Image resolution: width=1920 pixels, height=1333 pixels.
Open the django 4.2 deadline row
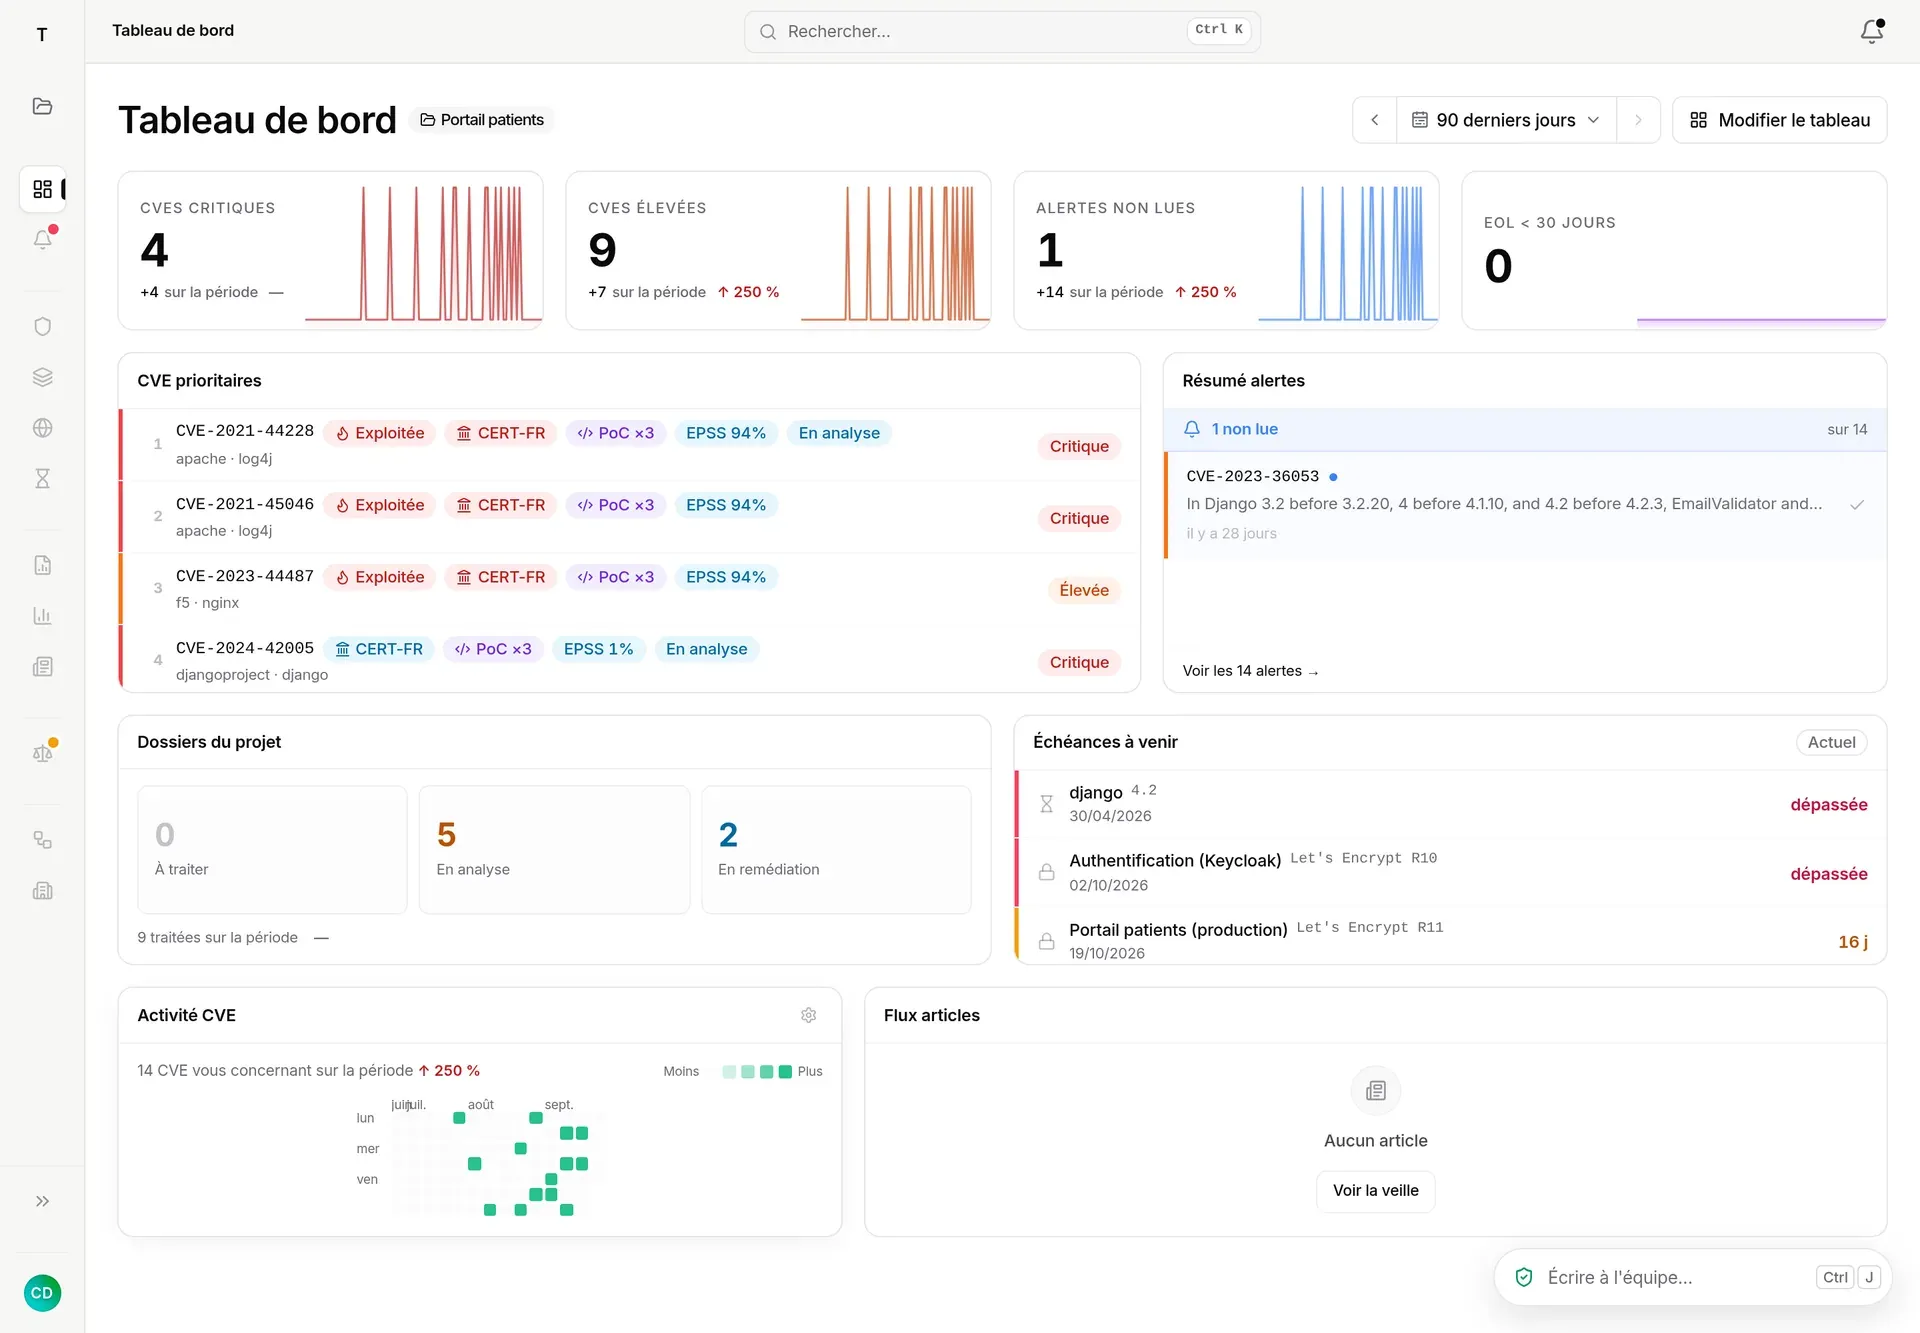tap(1451, 804)
